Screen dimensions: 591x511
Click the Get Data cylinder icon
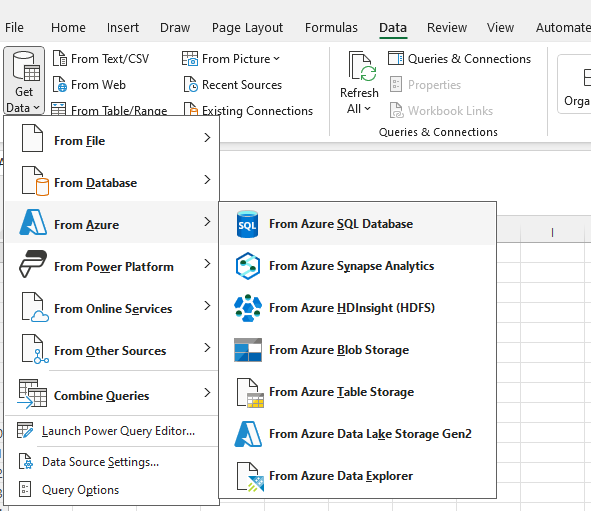tap(26, 67)
